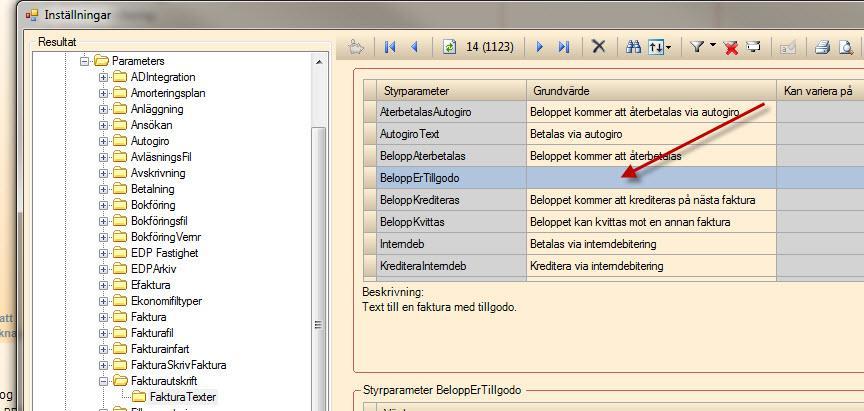This screenshot has height=411, width=864.
Task: Click the empty Grundvärde cell for BeloppErTillgodo
Action: click(651, 178)
